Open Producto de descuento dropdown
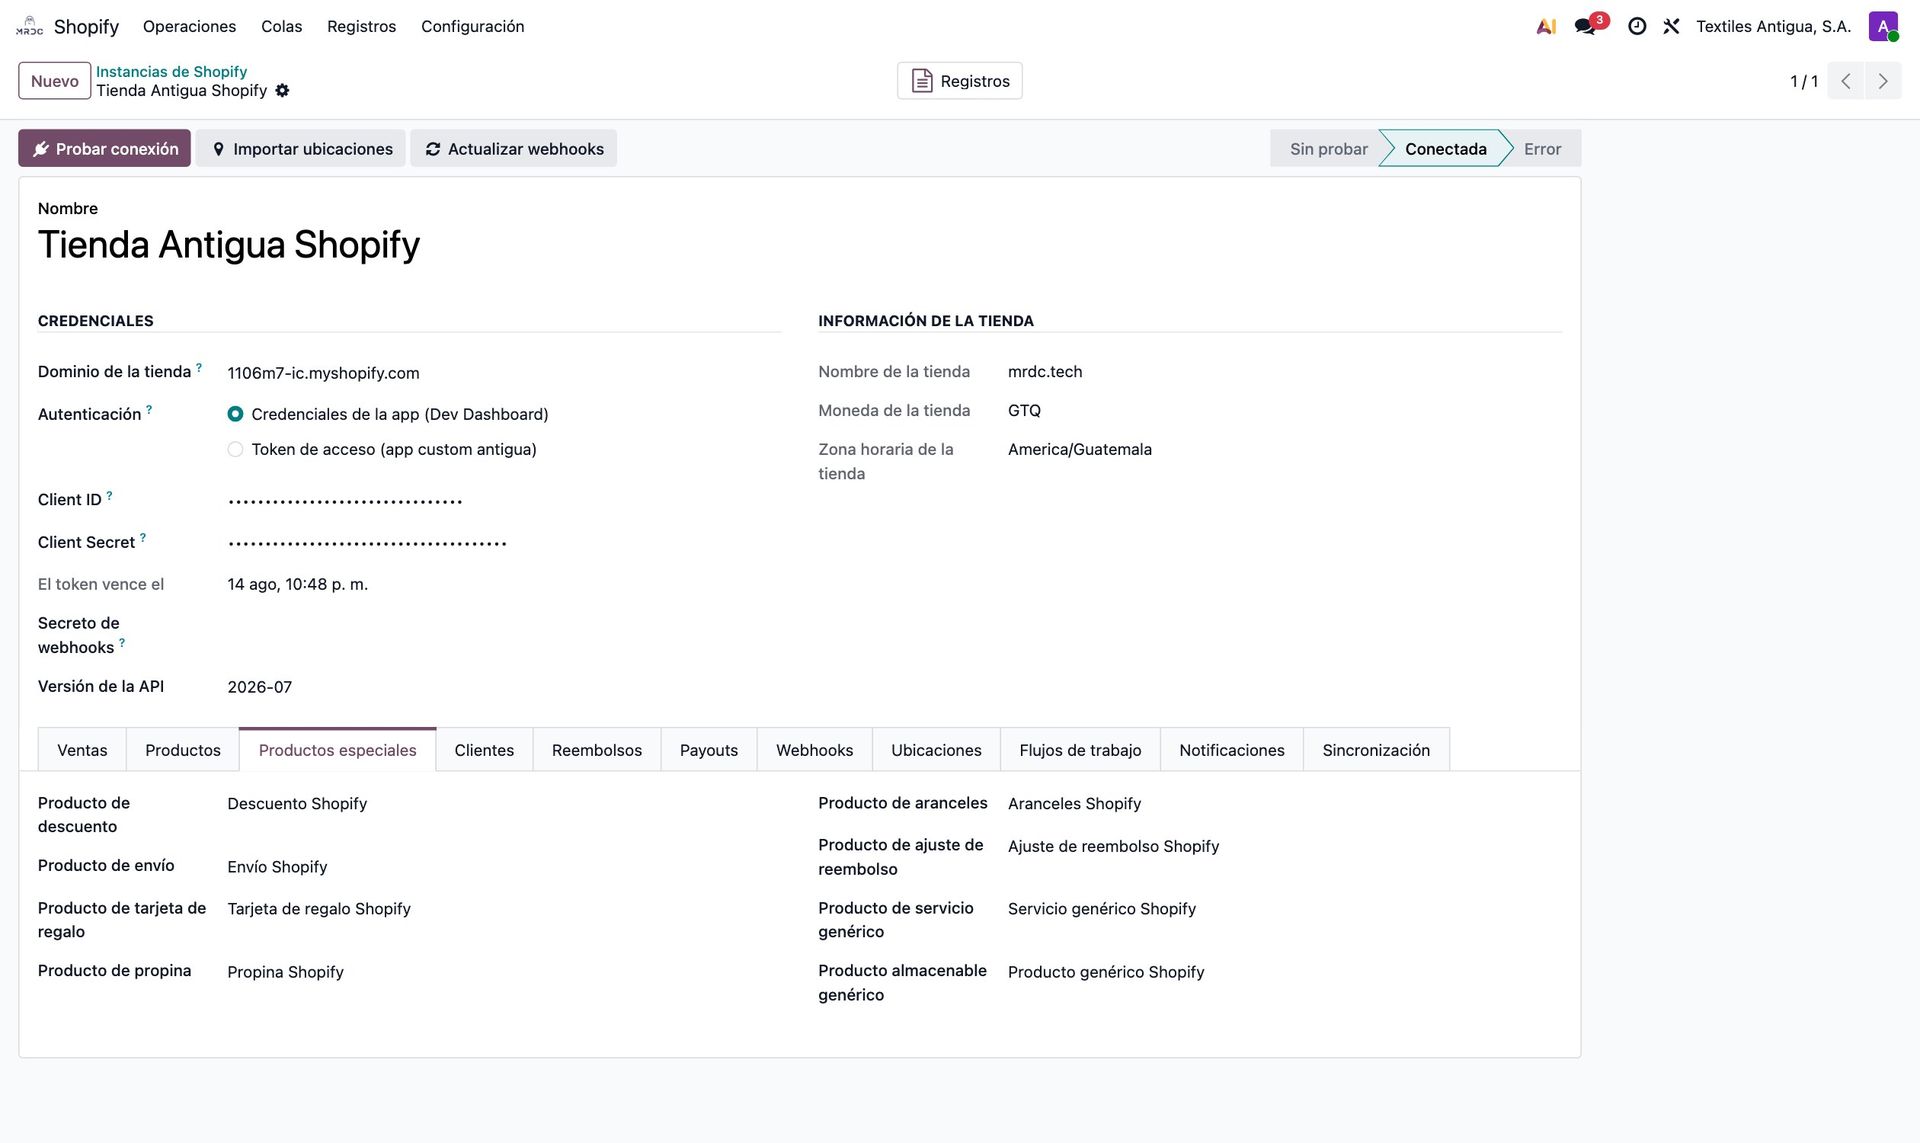The width and height of the screenshot is (1920, 1143). (504, 804)
